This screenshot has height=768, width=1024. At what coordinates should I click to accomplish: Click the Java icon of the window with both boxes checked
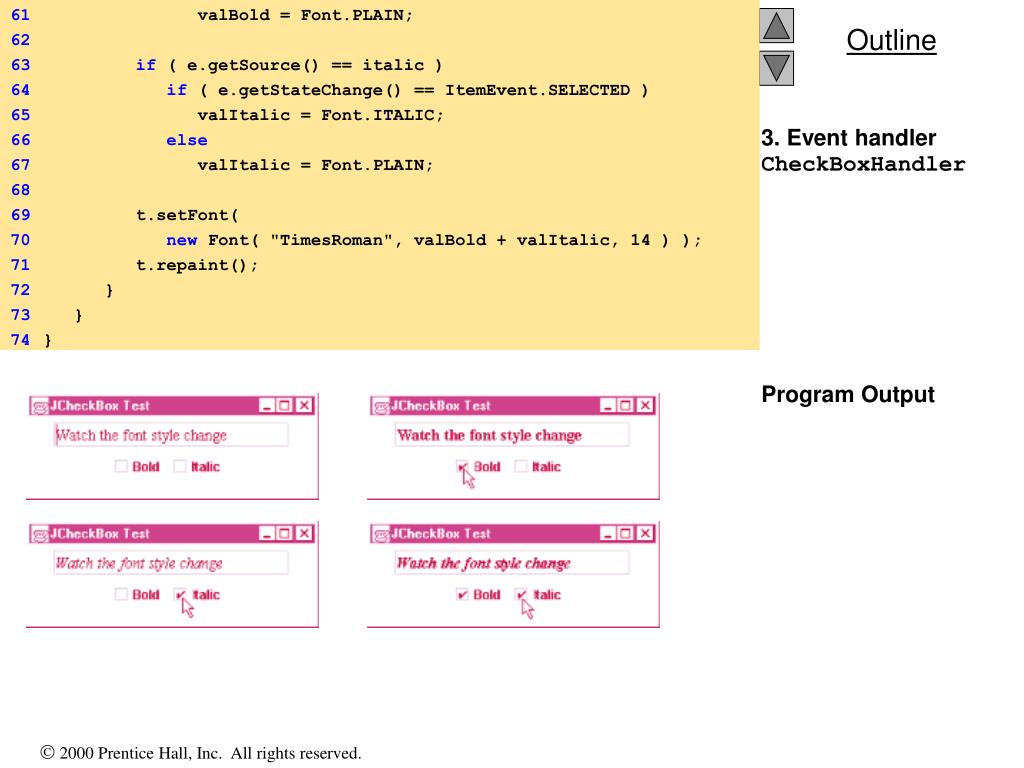click(x=381, y=534)
